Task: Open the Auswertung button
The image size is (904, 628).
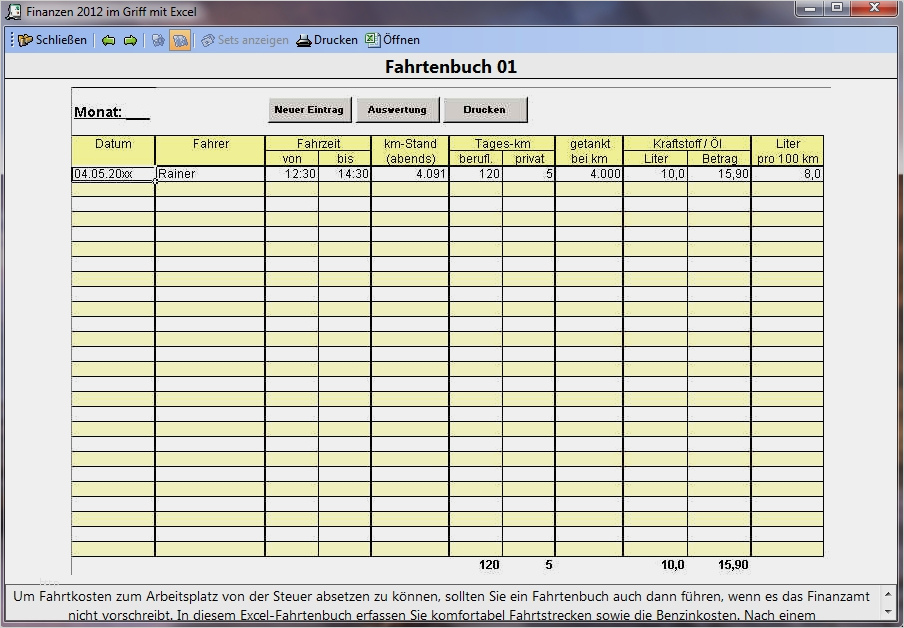Action: tap(397, 110)
